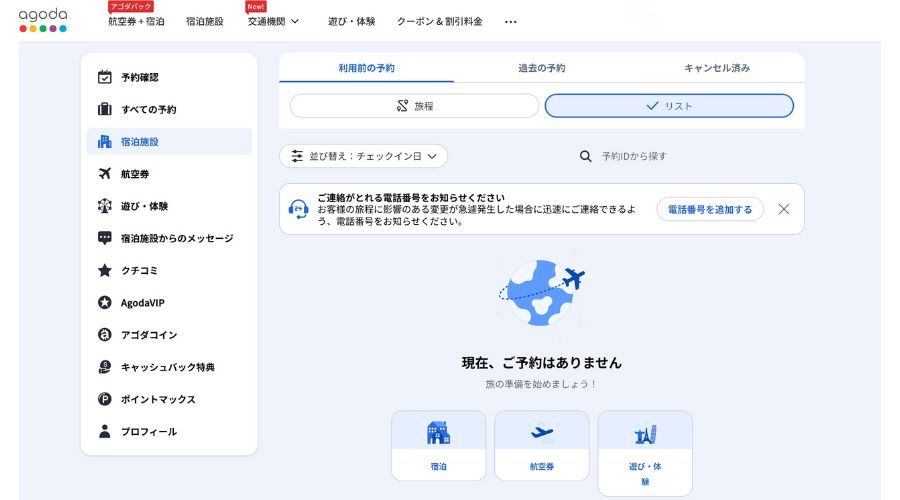The height and width of the screenshot is (500, 900).
Task: Click the headset support icon in banner
Action: point(298,209)
